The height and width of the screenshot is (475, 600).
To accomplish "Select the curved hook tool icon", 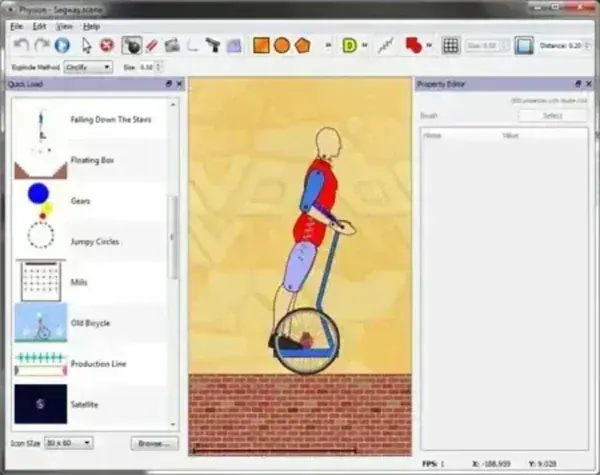I will 192,46.
